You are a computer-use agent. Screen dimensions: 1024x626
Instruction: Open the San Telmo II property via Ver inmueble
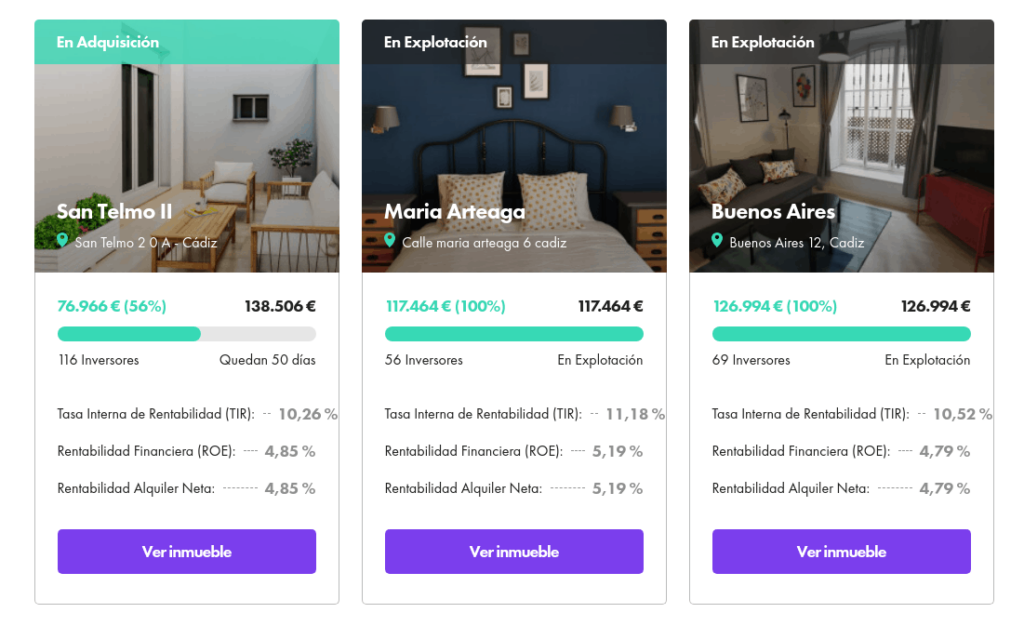187,552
